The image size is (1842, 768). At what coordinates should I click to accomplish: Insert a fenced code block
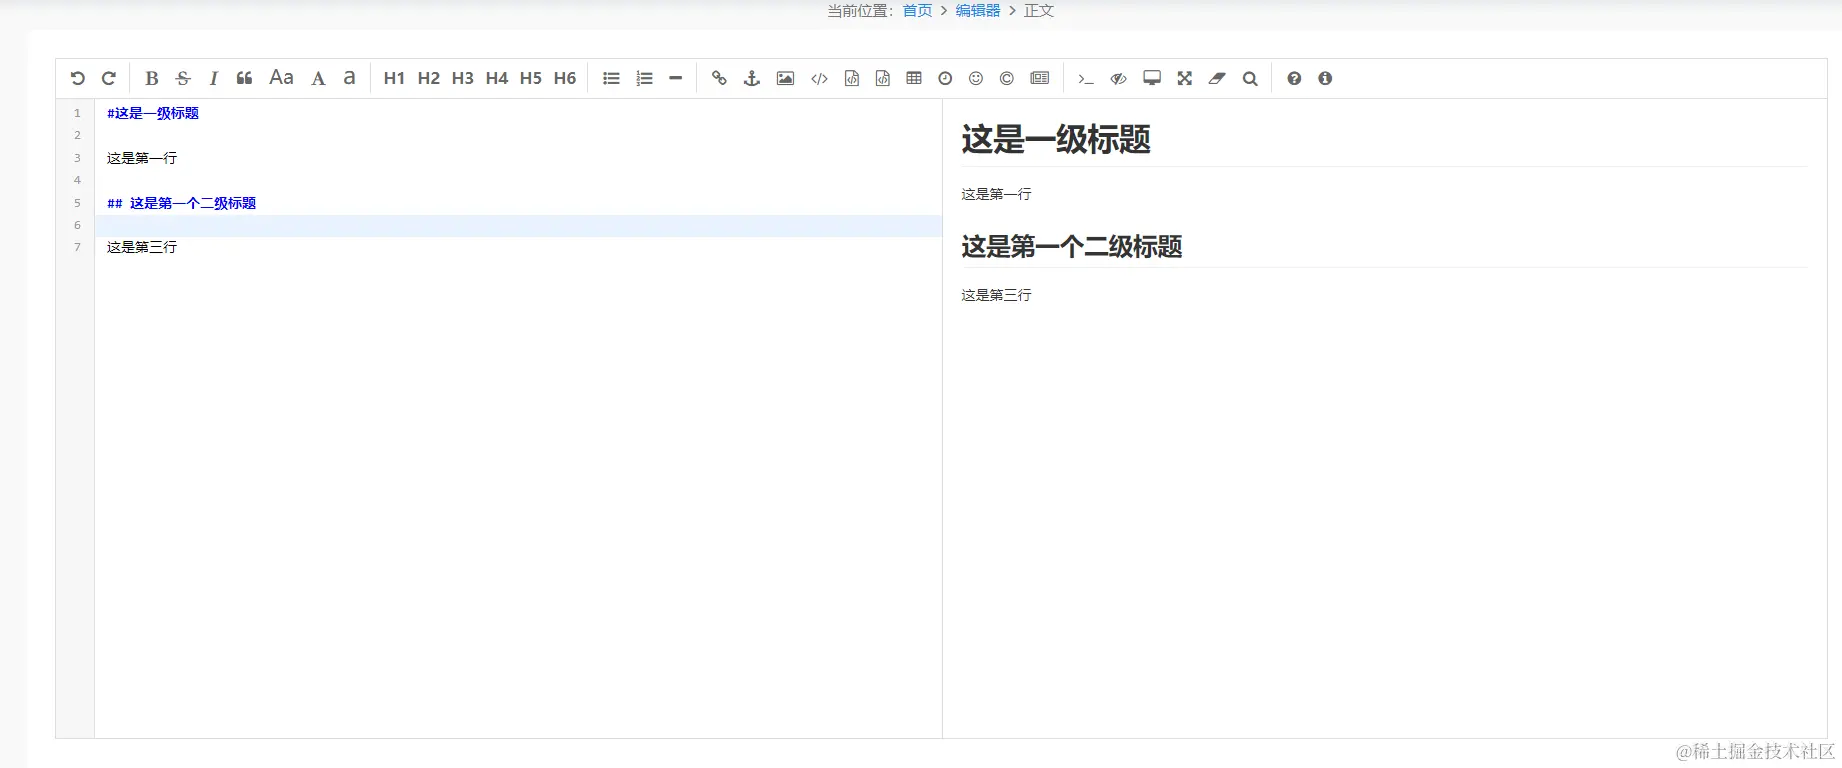[x=883, y=78]
